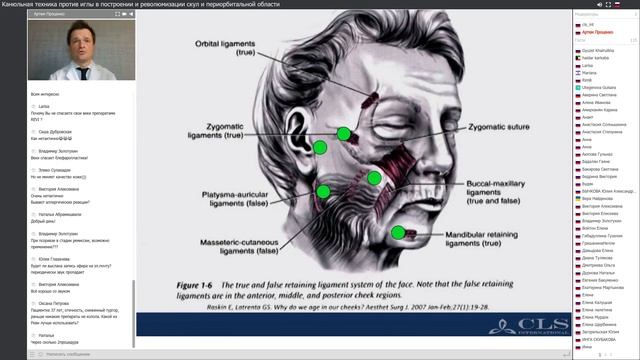The image size is (640, 360).
Task: Select Владимир Золотухин's blepharoplasty message
Action: pos(60,154)
